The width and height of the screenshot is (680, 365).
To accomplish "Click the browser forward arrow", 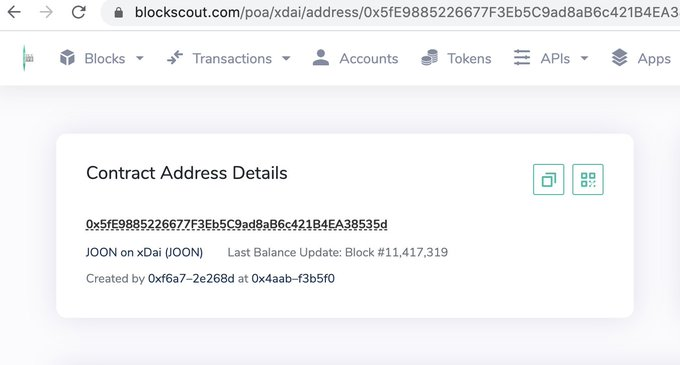I will (46, 12).
